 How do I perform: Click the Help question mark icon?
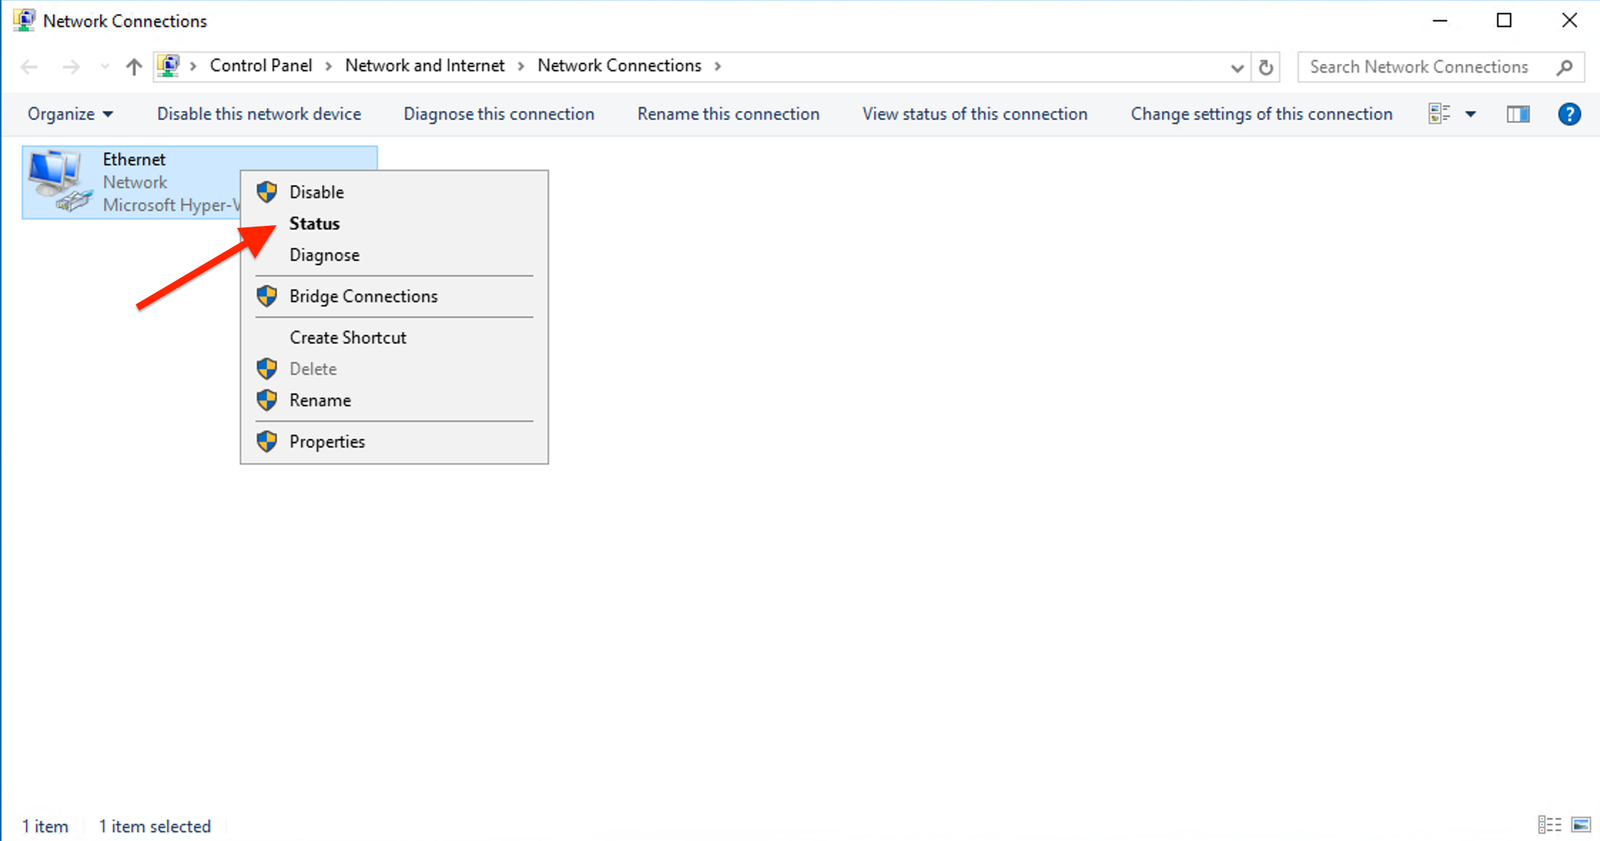[1569, 114]
